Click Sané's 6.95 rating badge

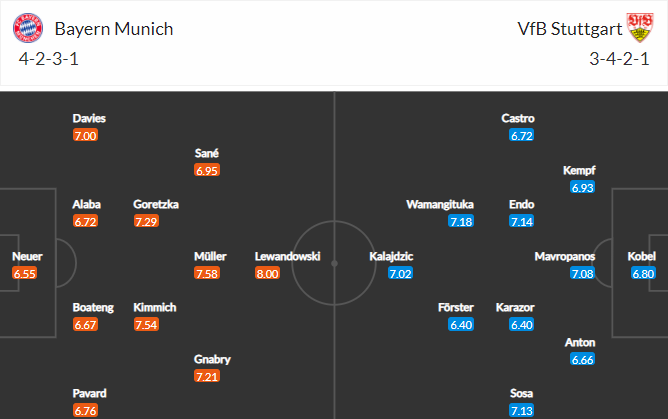pyautogui.click(x=207, y=171)
